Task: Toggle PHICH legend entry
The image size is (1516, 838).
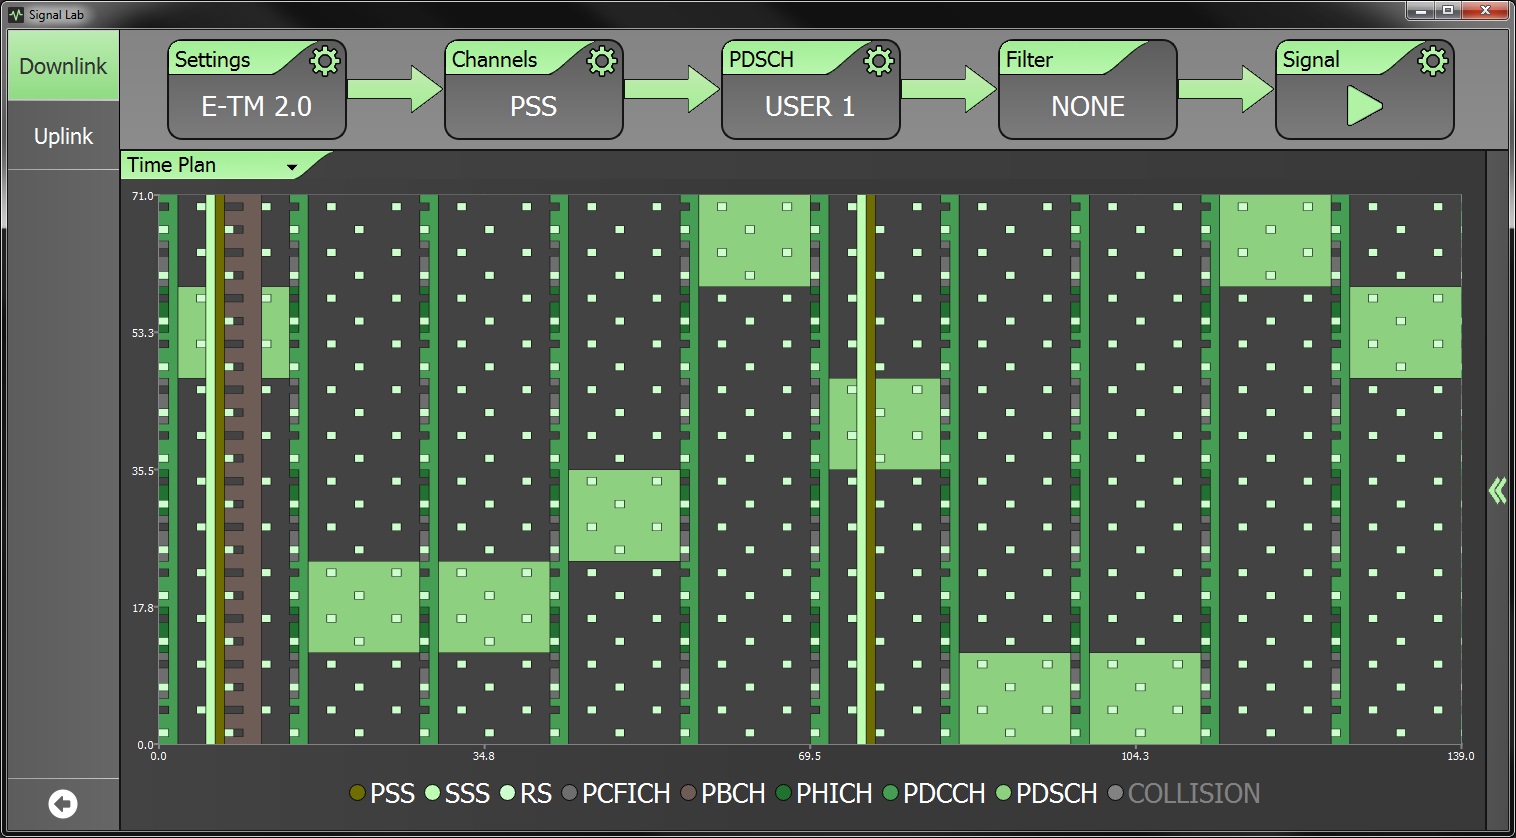Action: (824, 794)
